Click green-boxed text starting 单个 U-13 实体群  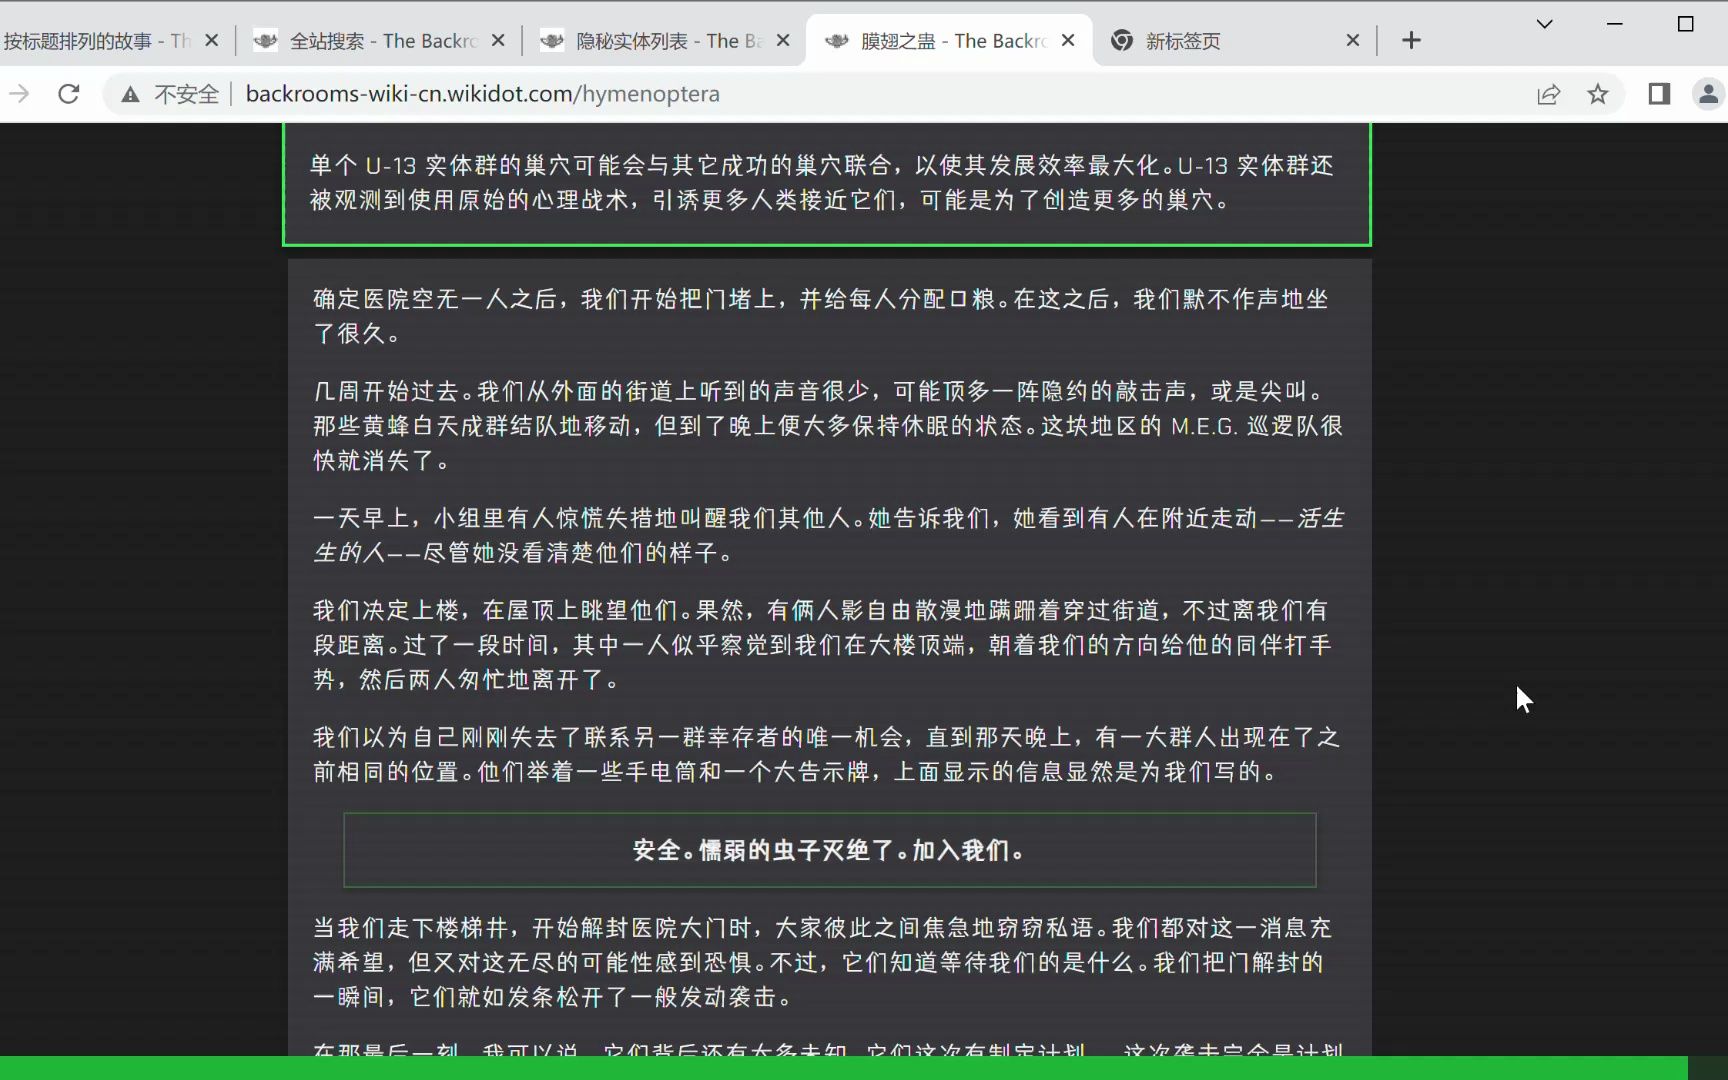coord(822,182)
